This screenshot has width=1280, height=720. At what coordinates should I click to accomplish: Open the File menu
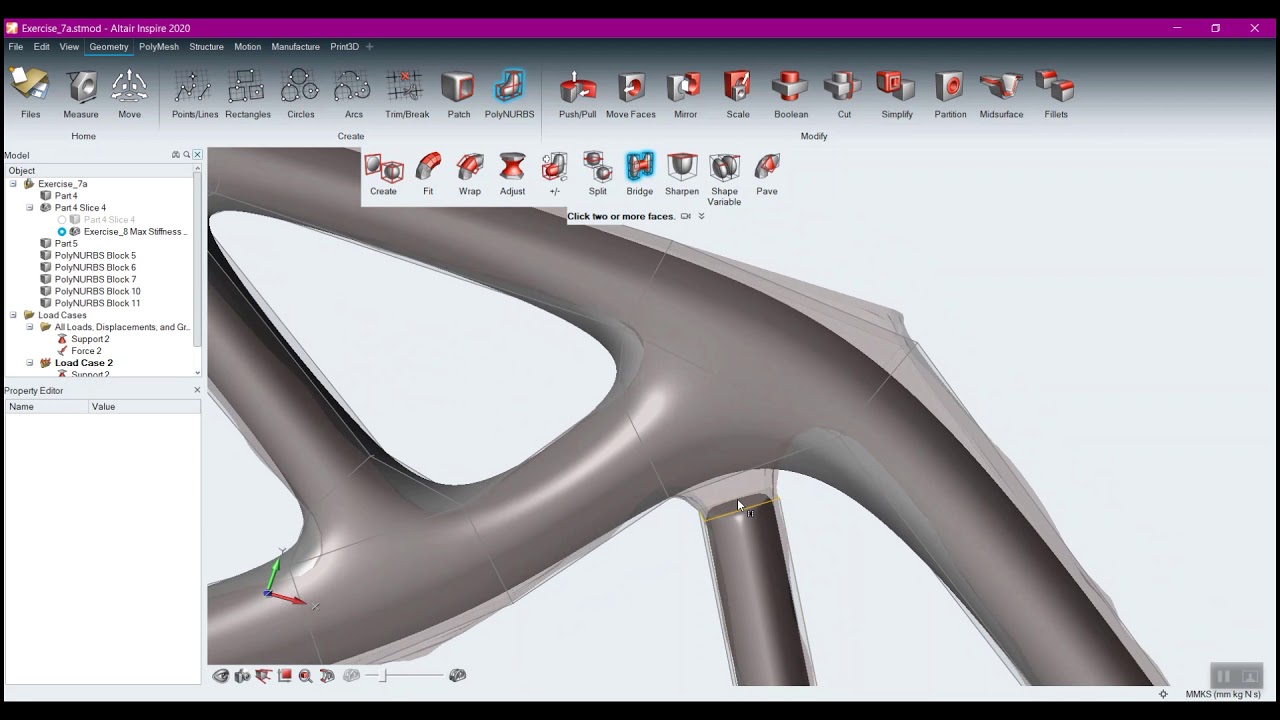[x=16, y=47]
